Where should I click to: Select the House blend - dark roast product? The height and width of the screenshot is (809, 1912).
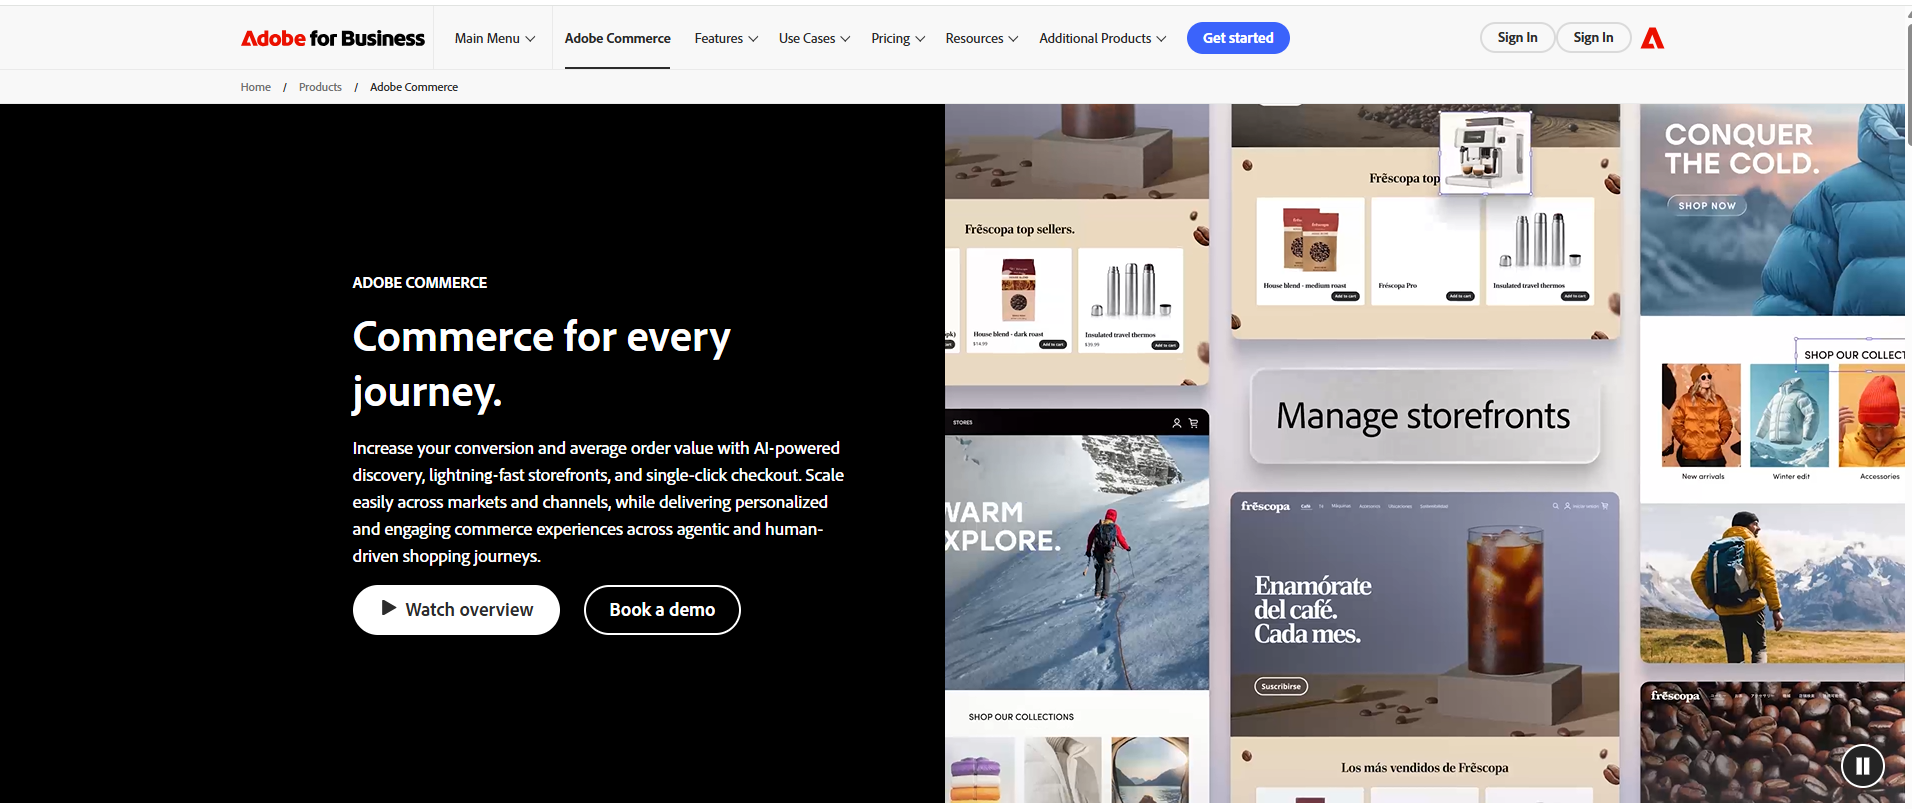[1019, 301]
